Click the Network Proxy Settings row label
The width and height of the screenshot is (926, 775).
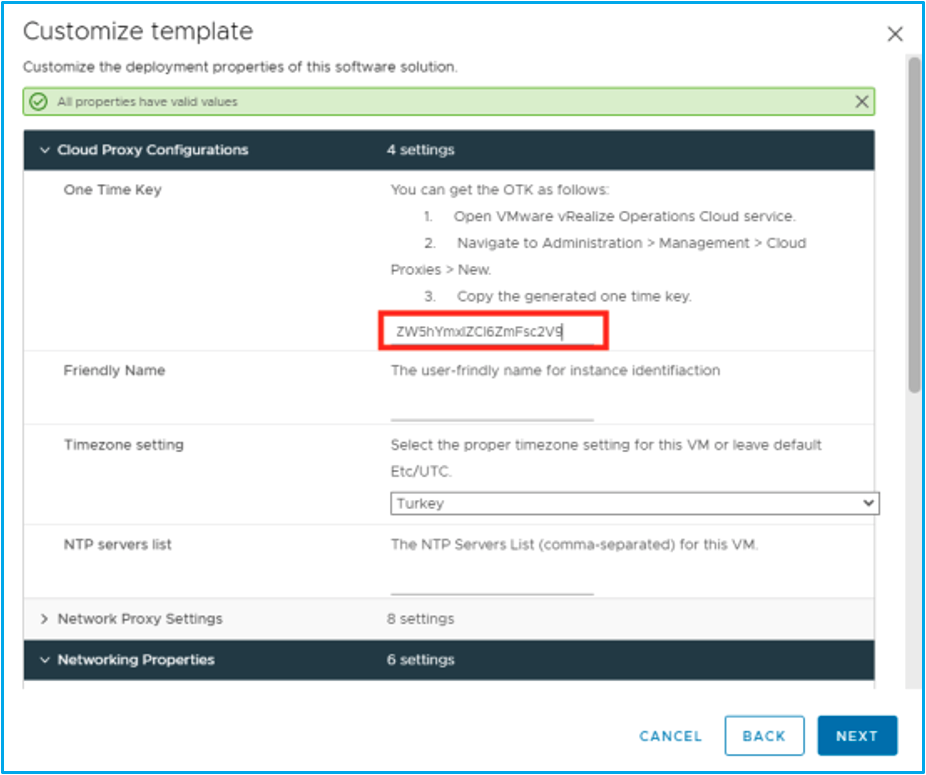coord(140,619)
